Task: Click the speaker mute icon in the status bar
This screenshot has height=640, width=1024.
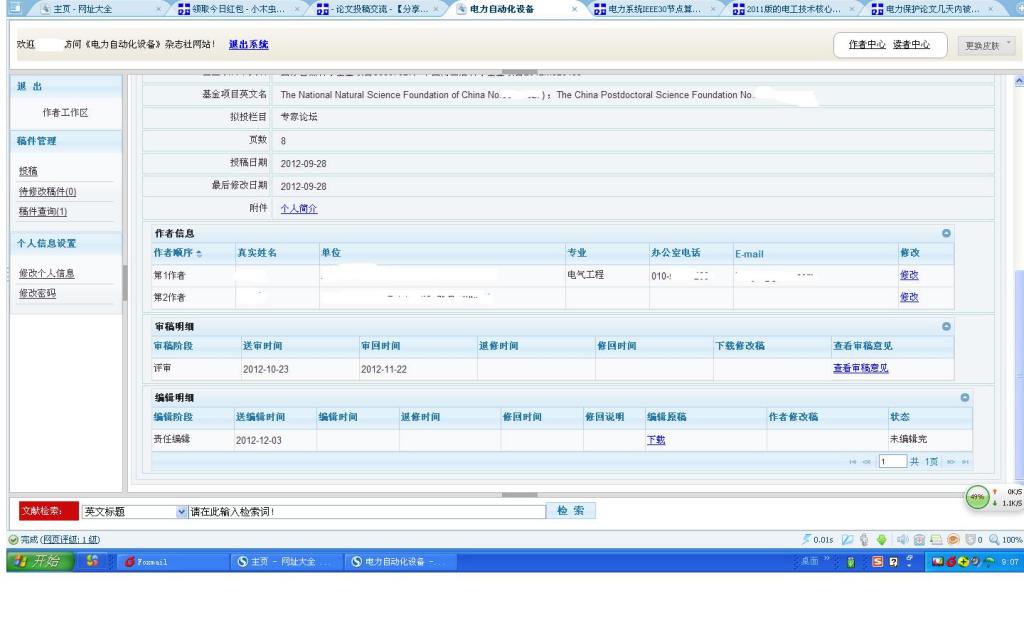Action: [x=903, y=539]
